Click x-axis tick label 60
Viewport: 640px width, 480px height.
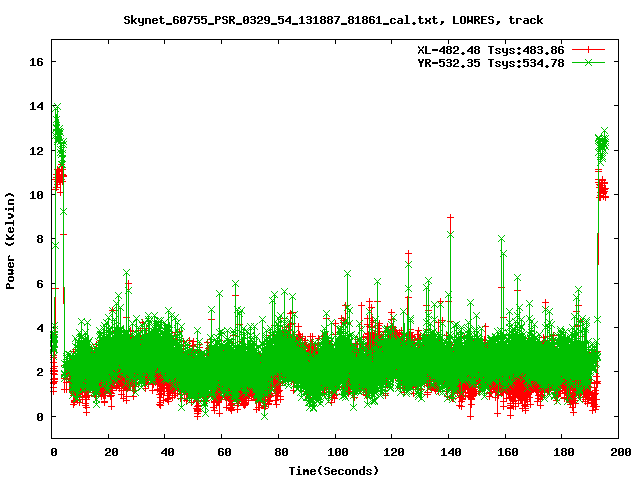click(x=224, y=452)
